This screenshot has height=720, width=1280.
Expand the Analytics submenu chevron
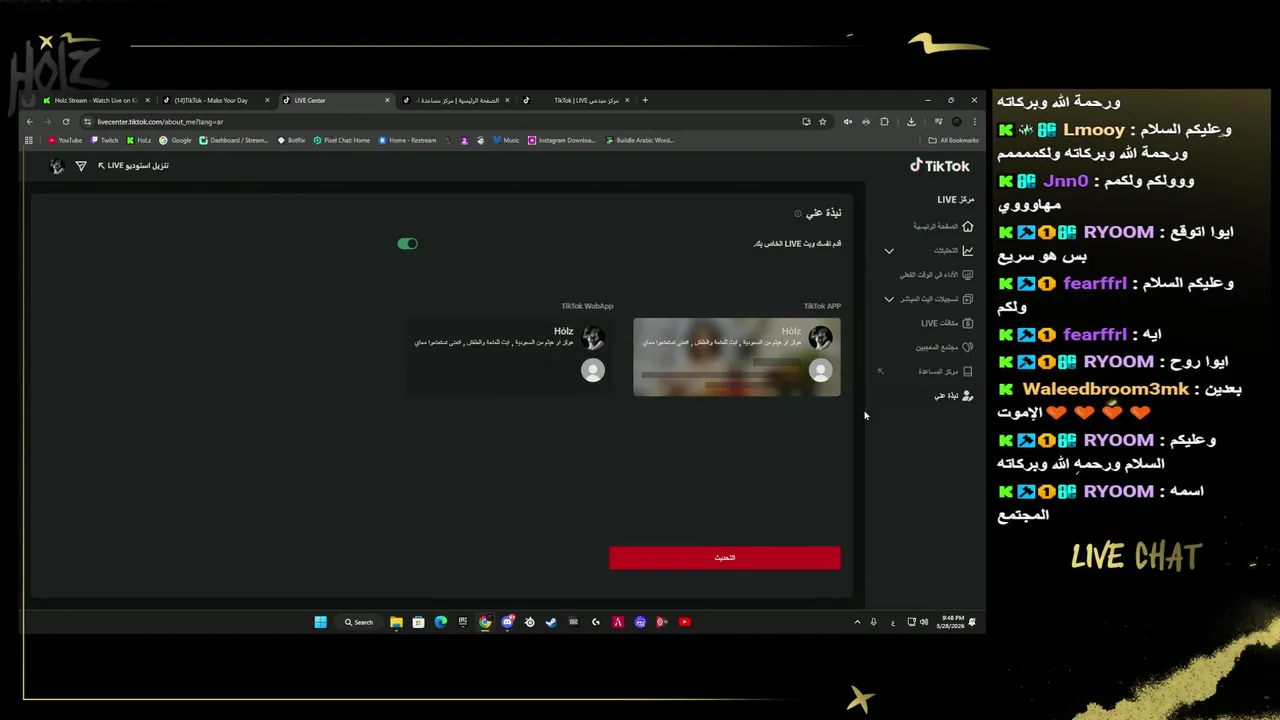[x=889, y=251]
